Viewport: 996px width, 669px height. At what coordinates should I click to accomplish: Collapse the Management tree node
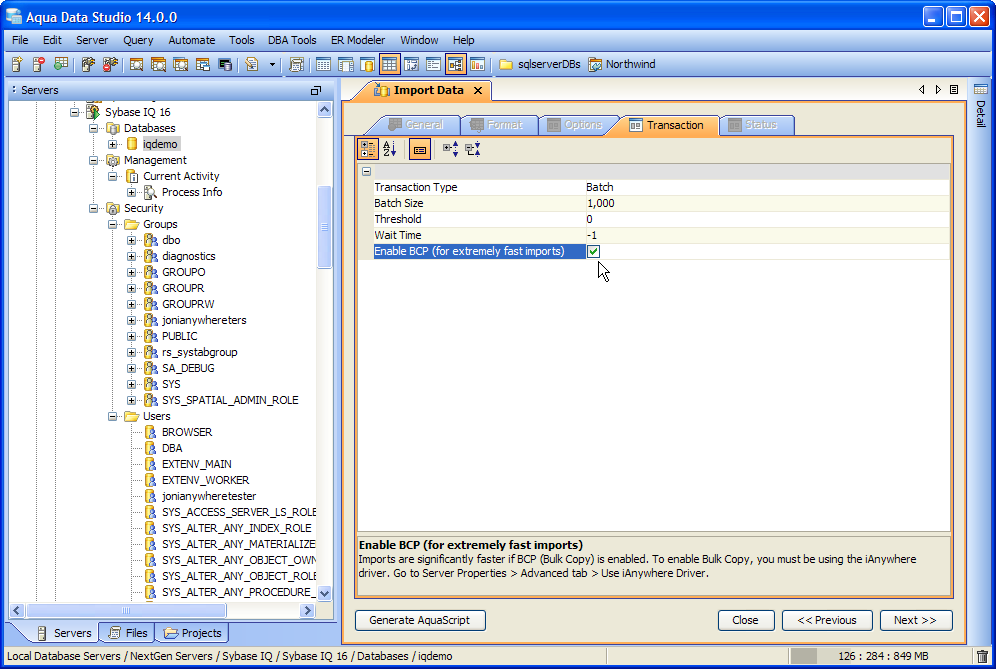tap(93, 160)
